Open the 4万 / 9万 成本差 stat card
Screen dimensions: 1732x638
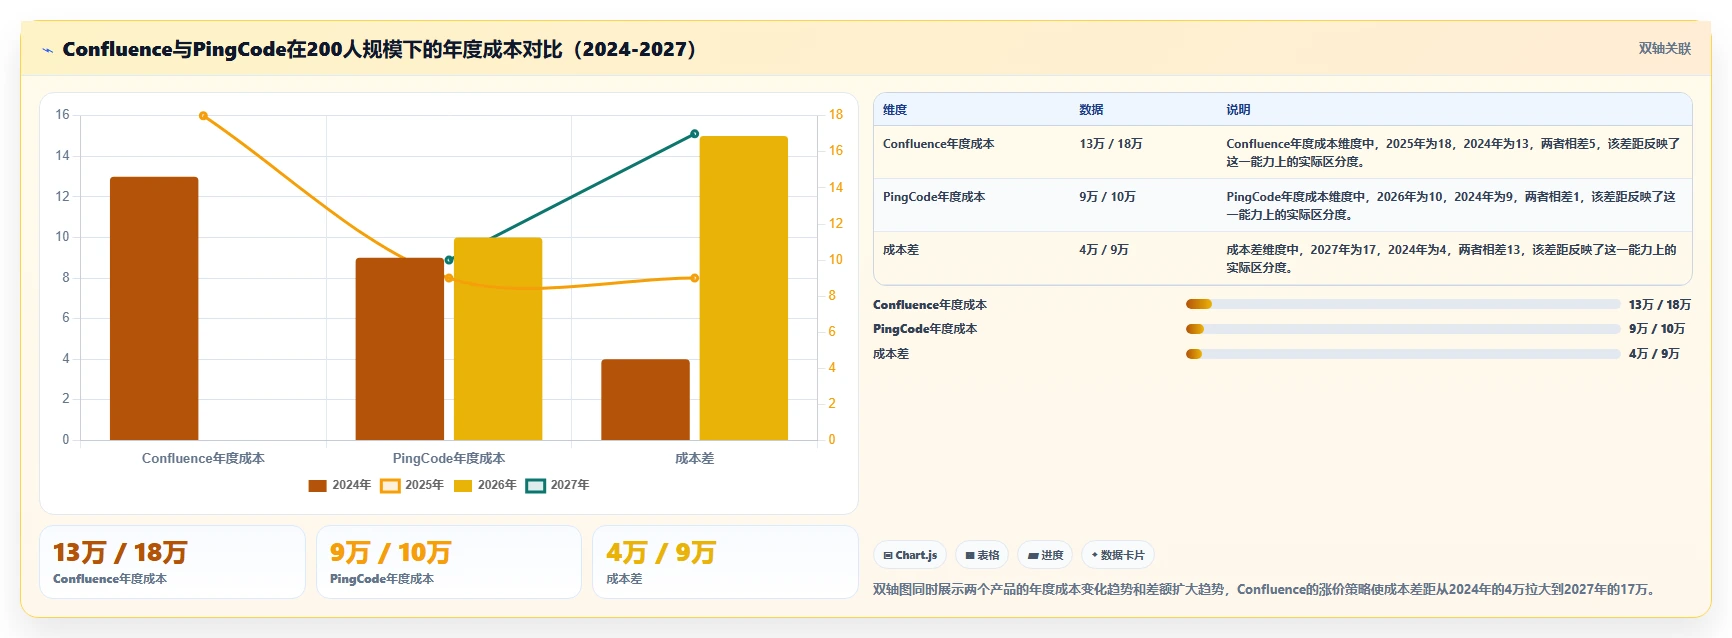tap(725, 562)
